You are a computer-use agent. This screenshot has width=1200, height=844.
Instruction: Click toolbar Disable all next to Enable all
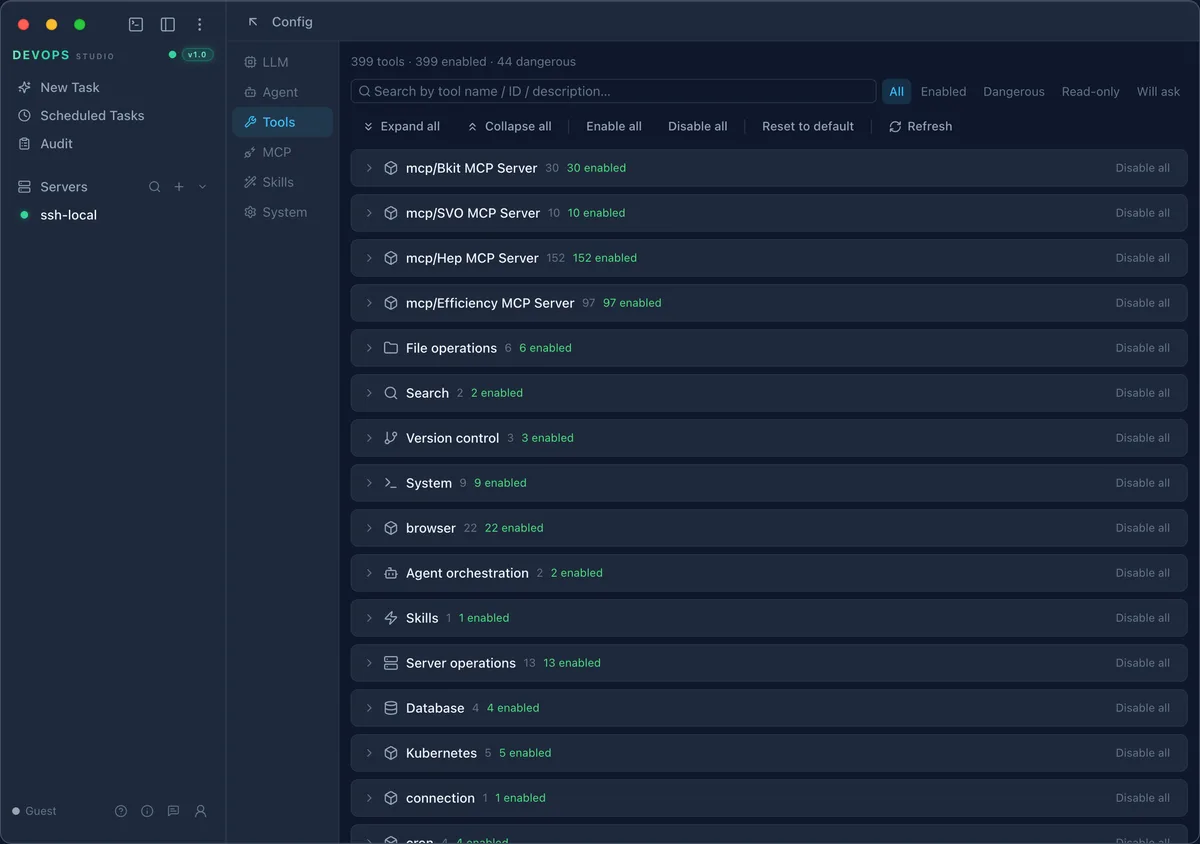(698, 126)
